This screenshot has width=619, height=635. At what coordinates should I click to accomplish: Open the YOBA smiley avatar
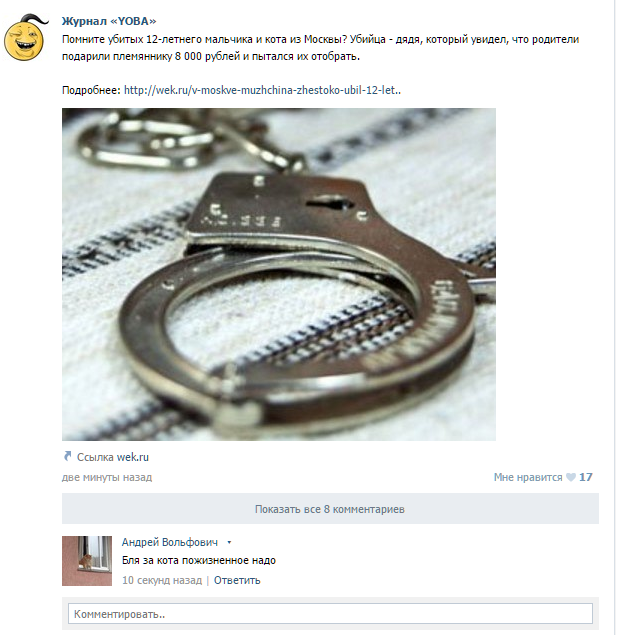click(x=26, y=37)
